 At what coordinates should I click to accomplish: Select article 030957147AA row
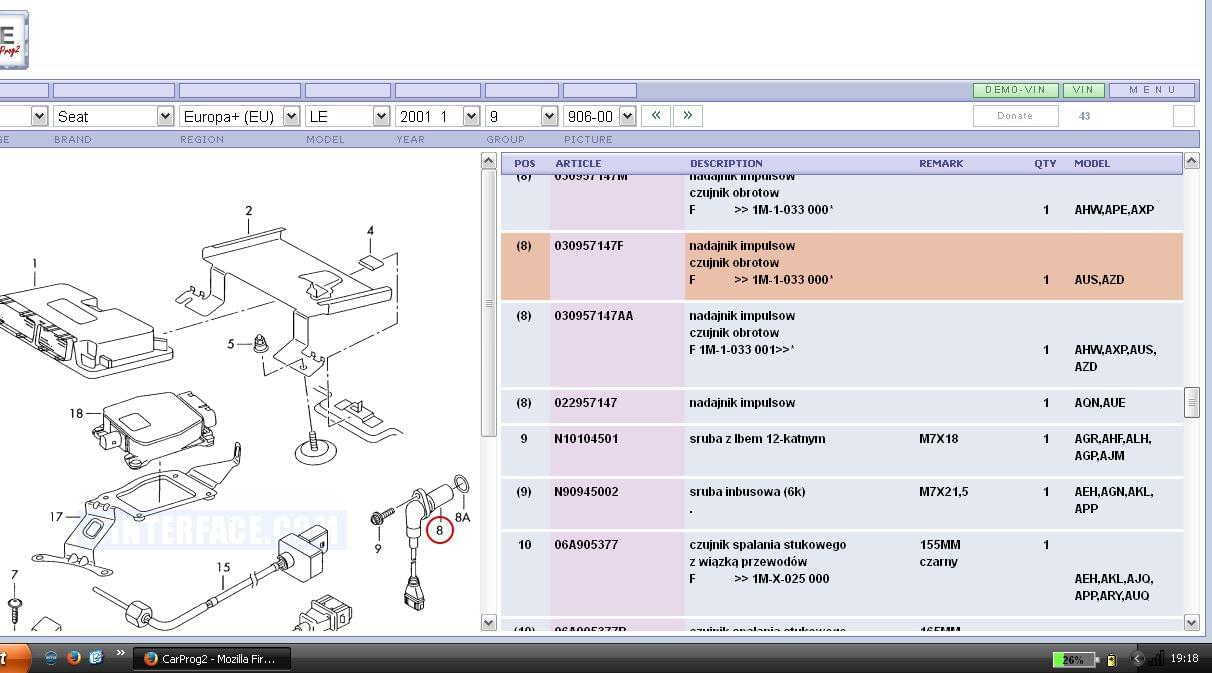click(841, 345)
